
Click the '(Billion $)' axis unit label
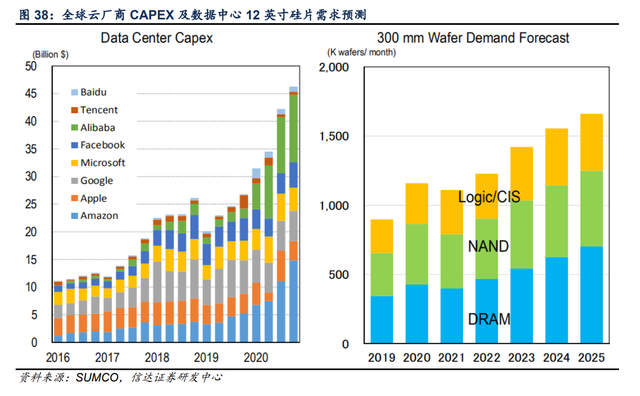click(x=51, y=55)
